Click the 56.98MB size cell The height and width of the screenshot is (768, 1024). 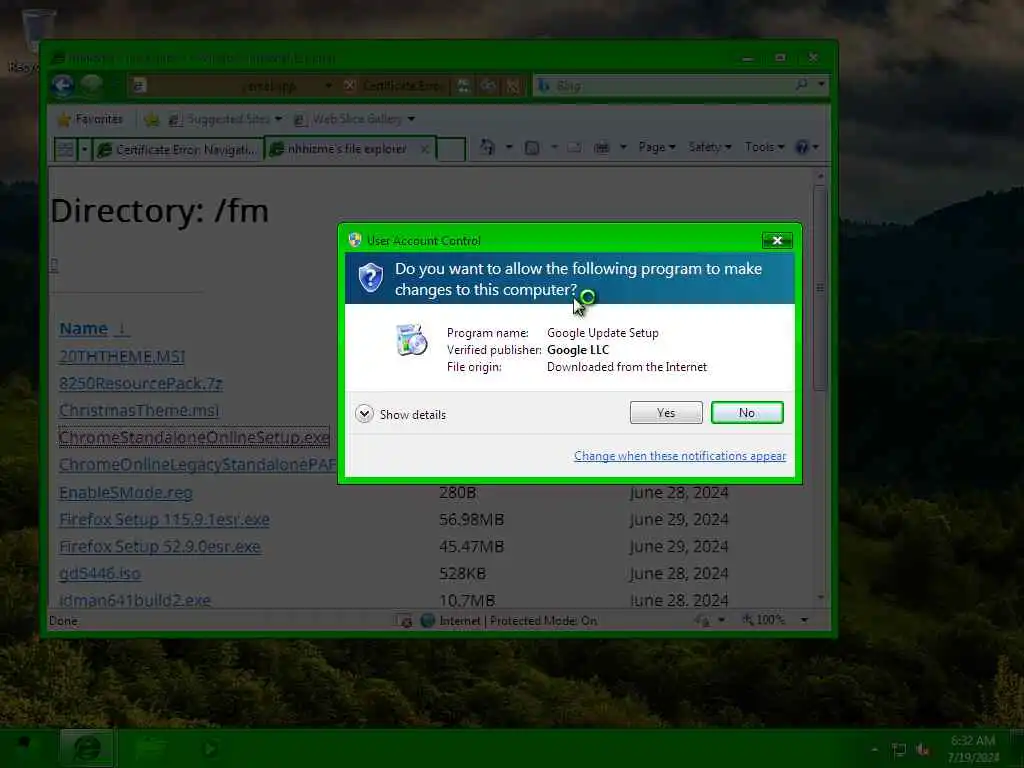click(x=472, y=519)
